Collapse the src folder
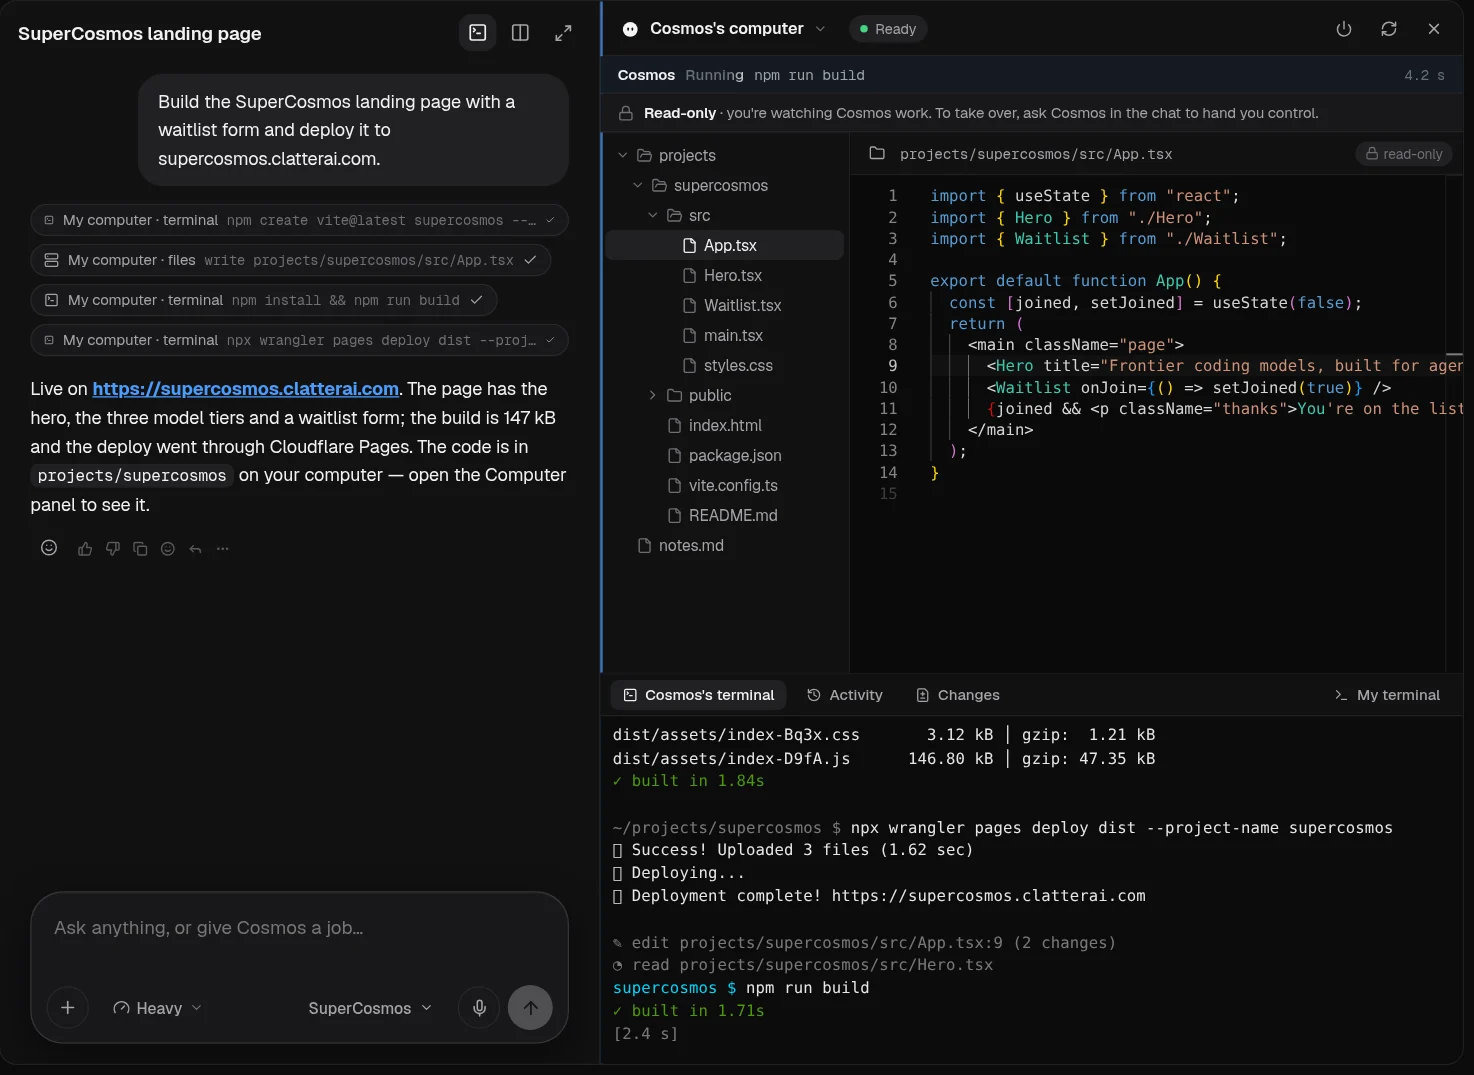Image resolution: width=1474 pixels, height=1075 pixels. click(x=653, y=215)
